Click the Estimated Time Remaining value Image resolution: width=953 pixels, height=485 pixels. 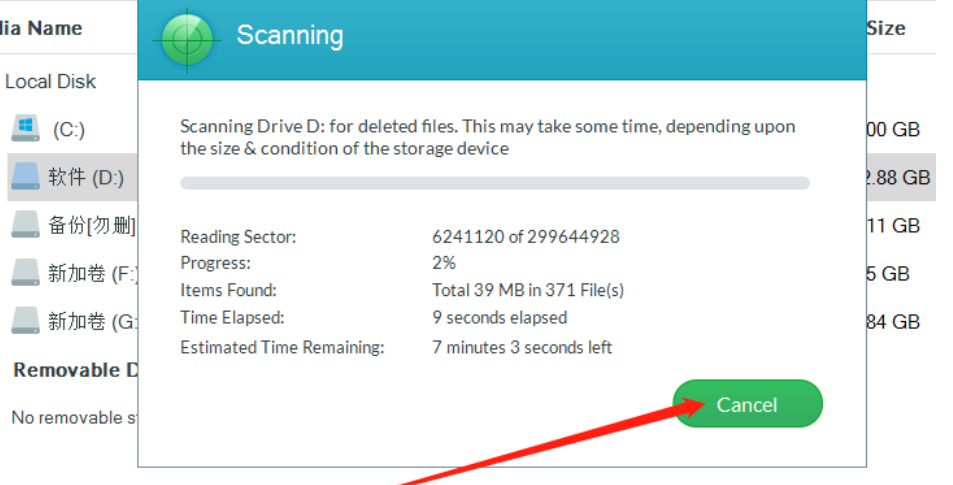click(522, 348)
